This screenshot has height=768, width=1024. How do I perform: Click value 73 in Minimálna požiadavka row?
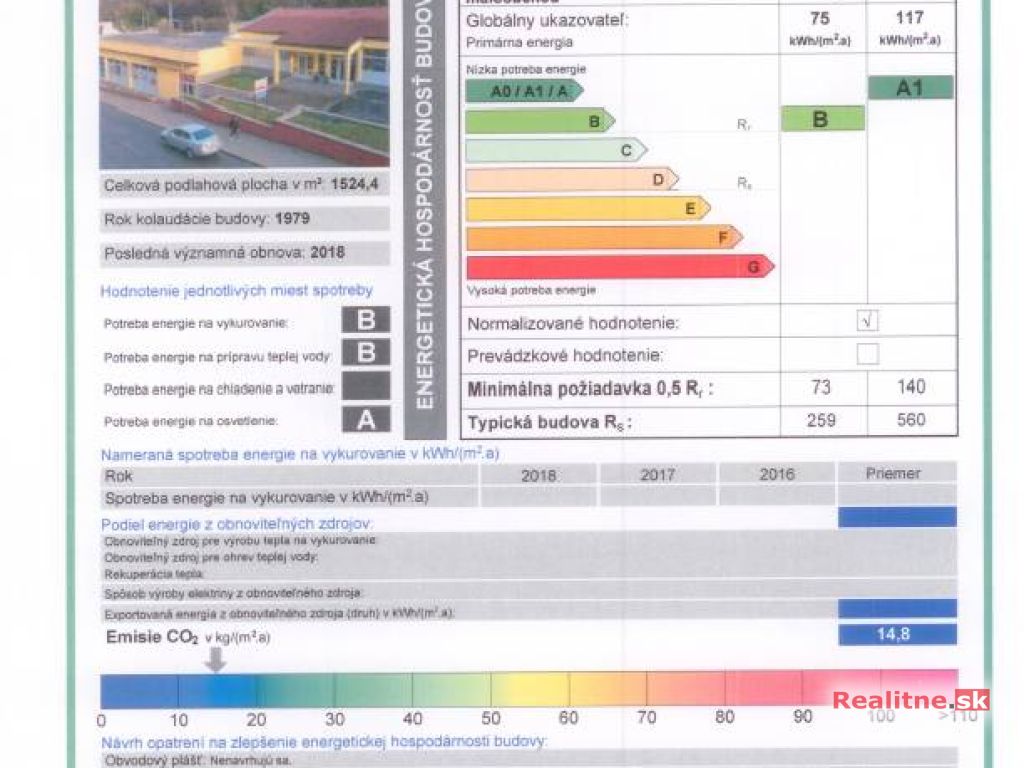[821, 387]
